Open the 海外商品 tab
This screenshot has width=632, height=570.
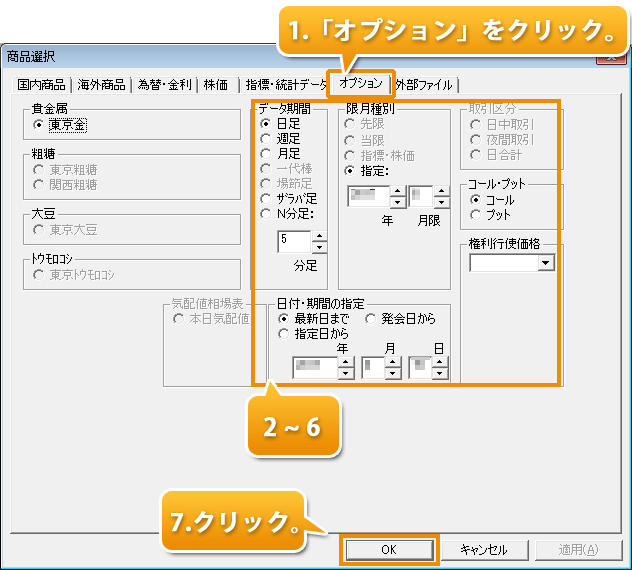coord(103,85)
